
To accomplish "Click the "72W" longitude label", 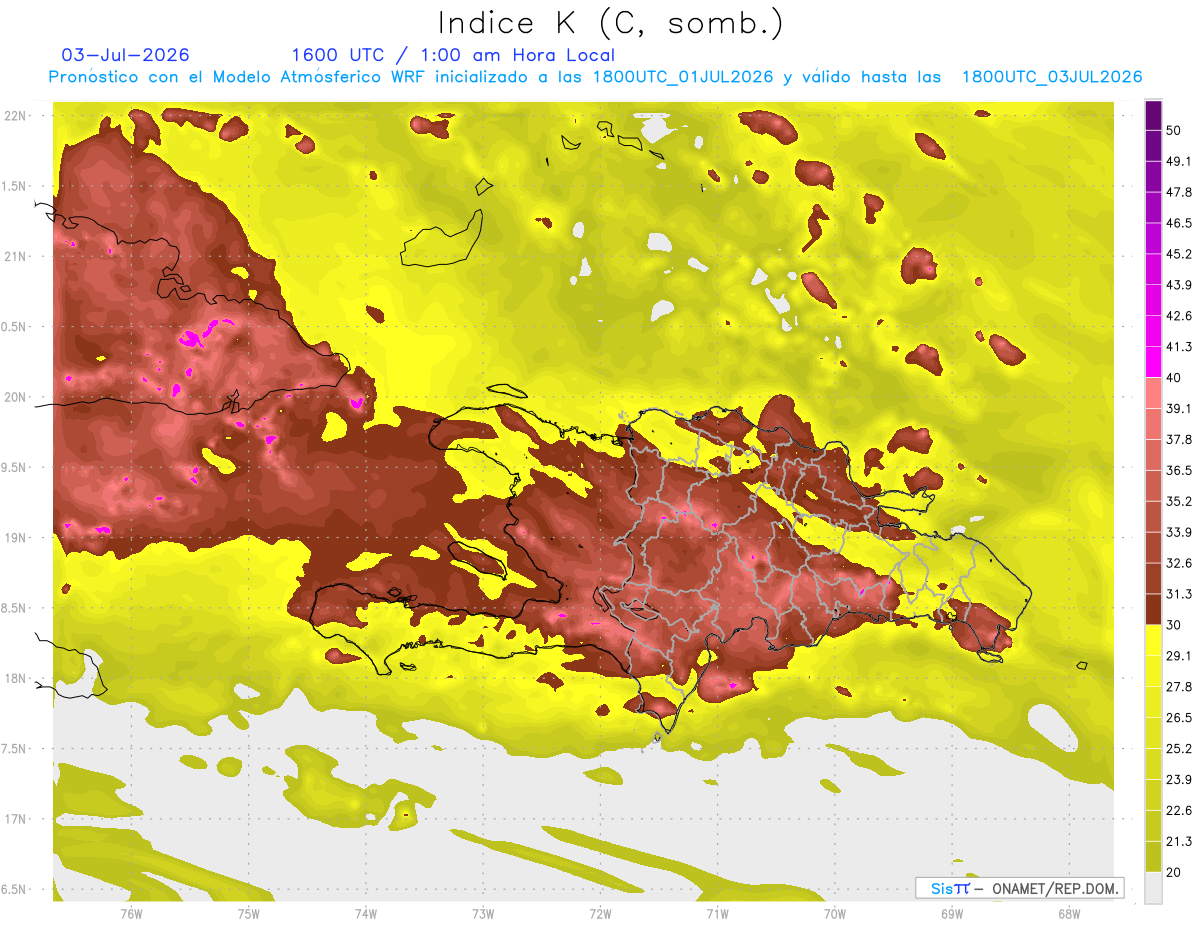I will [600, 914].
